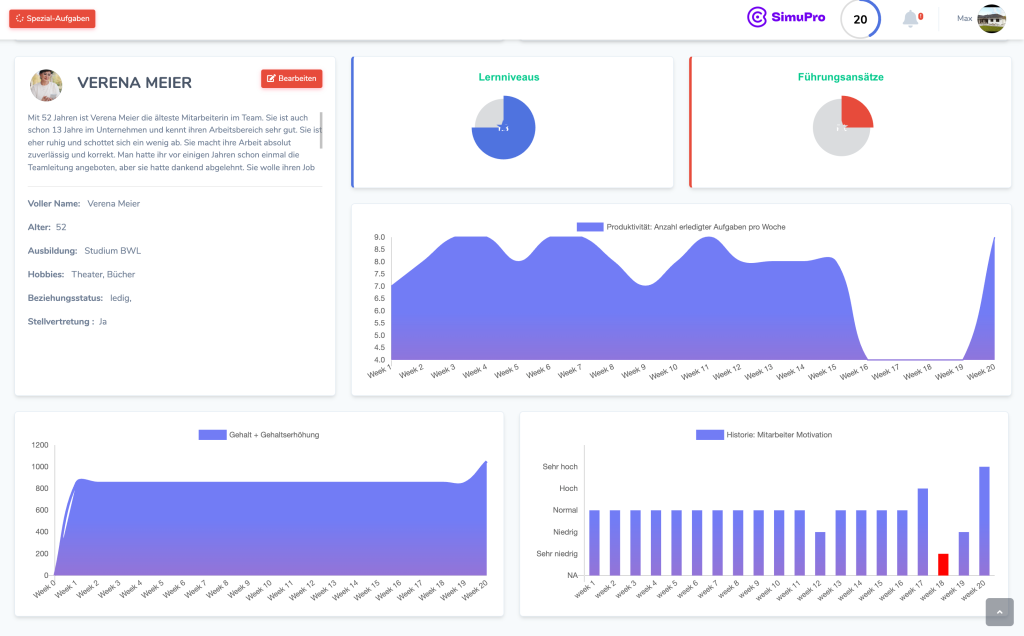Click the circular progress indicator showing 20
The image size is (1024, 636).
click(x=860, y=19)
